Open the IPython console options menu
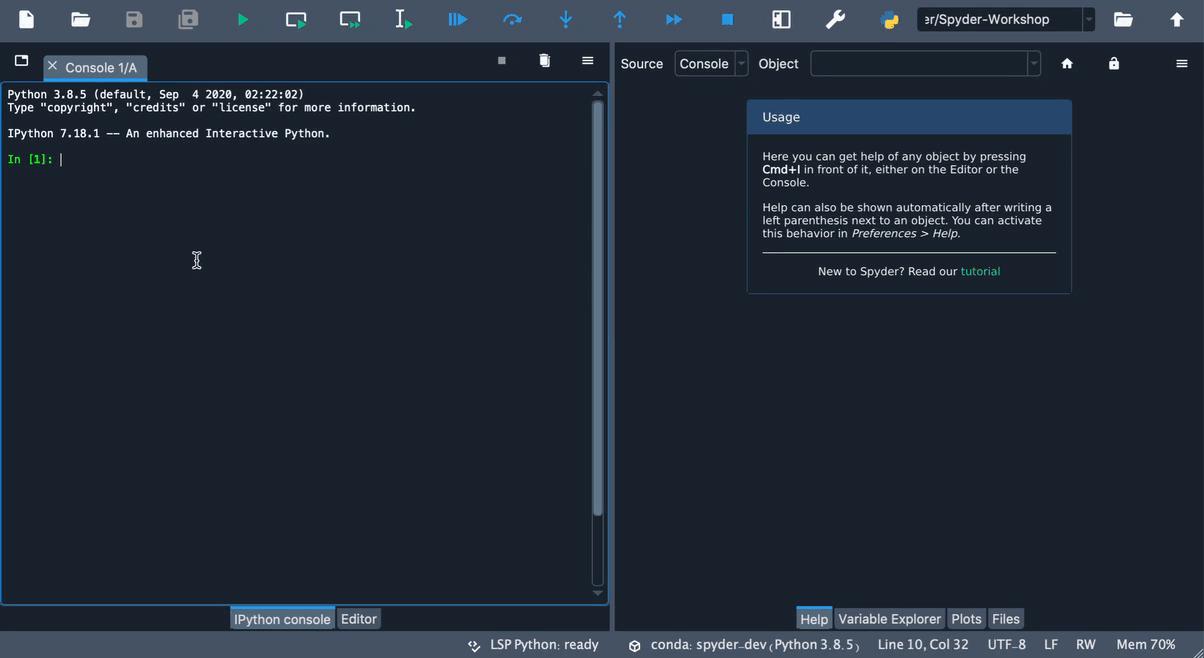This screenshot has height=658, width=1204. point(587,60)
